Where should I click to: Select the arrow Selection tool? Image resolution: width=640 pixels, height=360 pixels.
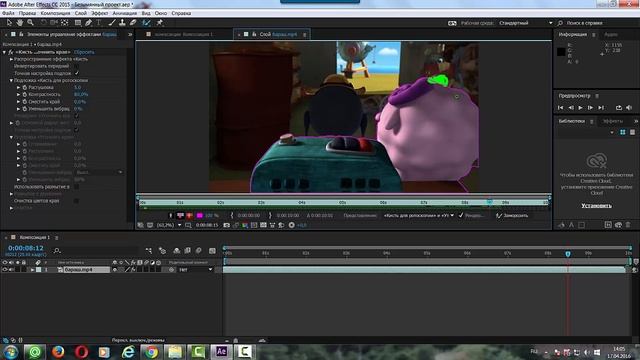click(9, 23)
